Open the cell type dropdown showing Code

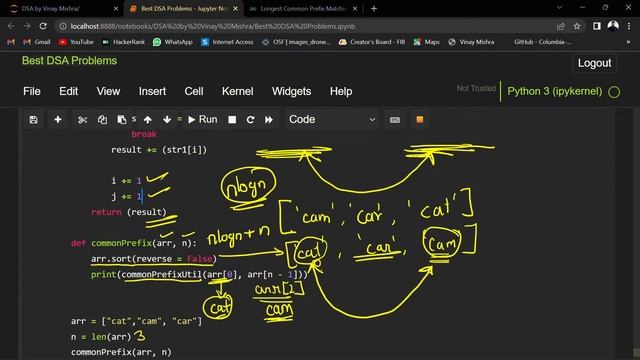pos(332,120)
